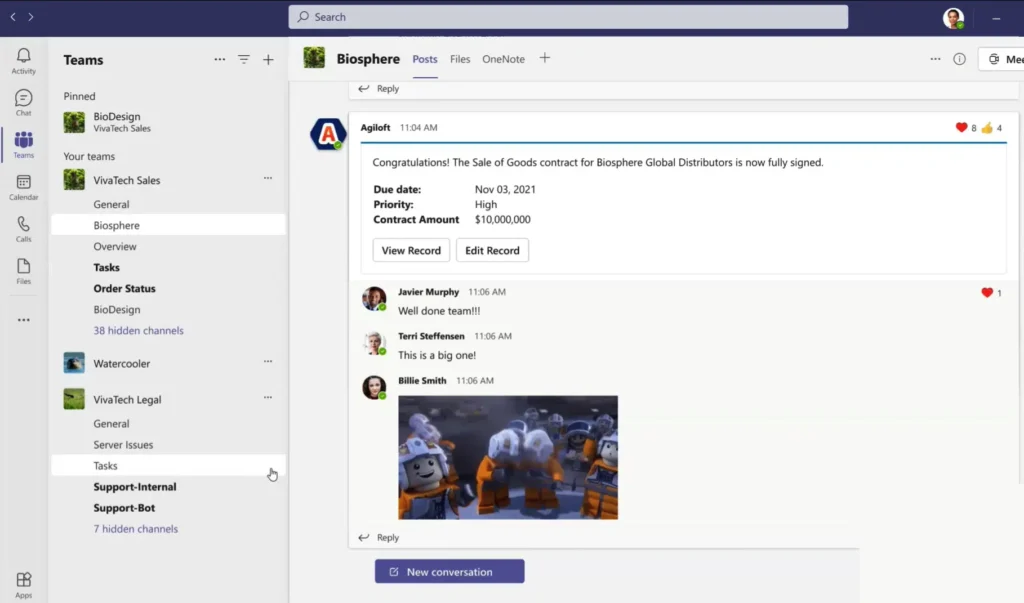
Task: Select the Teams icon in sidebar
Action: (24, 144)
